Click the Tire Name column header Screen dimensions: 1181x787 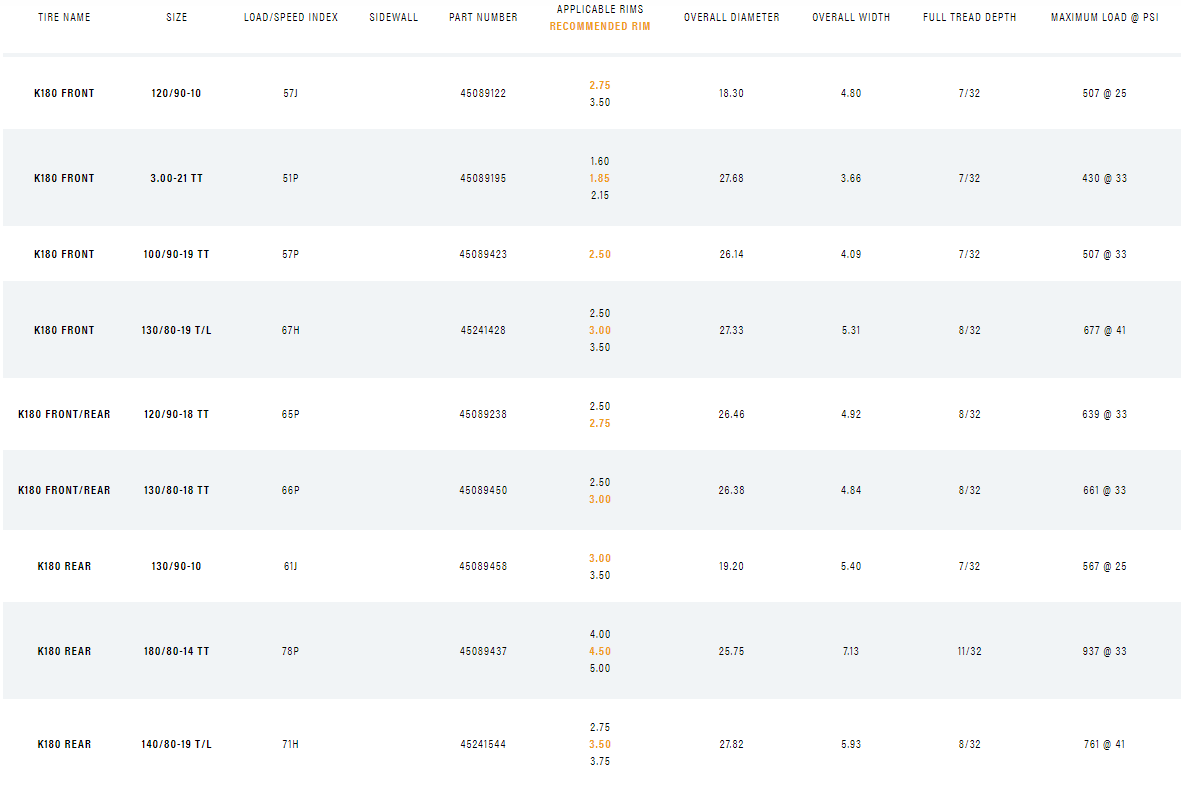click(64, 18)
